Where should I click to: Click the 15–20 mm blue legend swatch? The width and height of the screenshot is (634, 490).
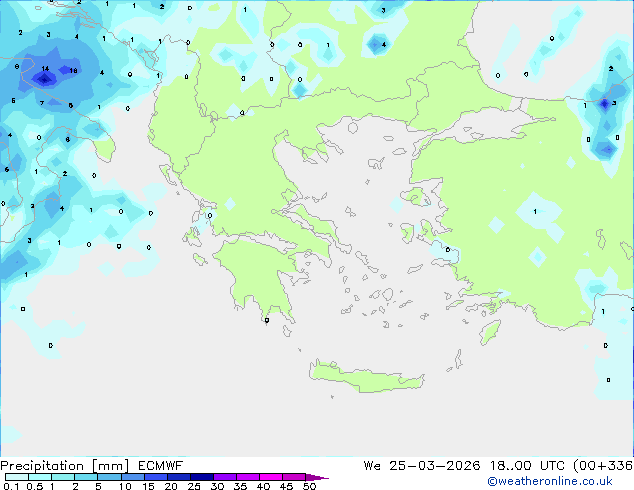click(155, 477)
